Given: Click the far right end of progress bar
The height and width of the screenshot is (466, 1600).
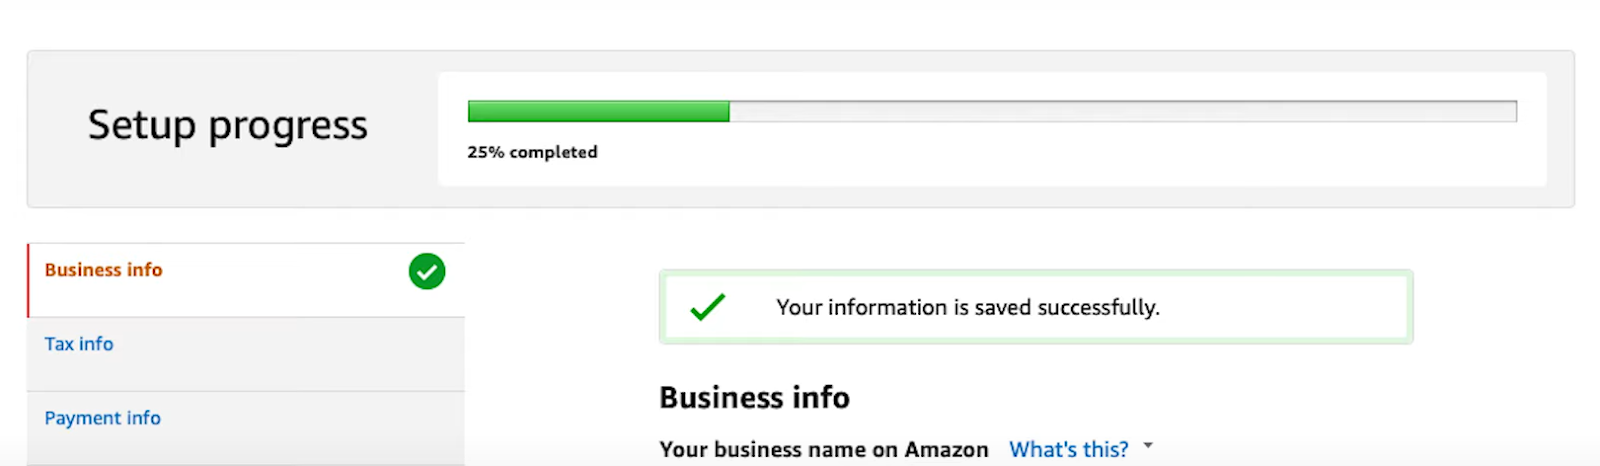Looking at the screenshot, I should click(1511, 111).
